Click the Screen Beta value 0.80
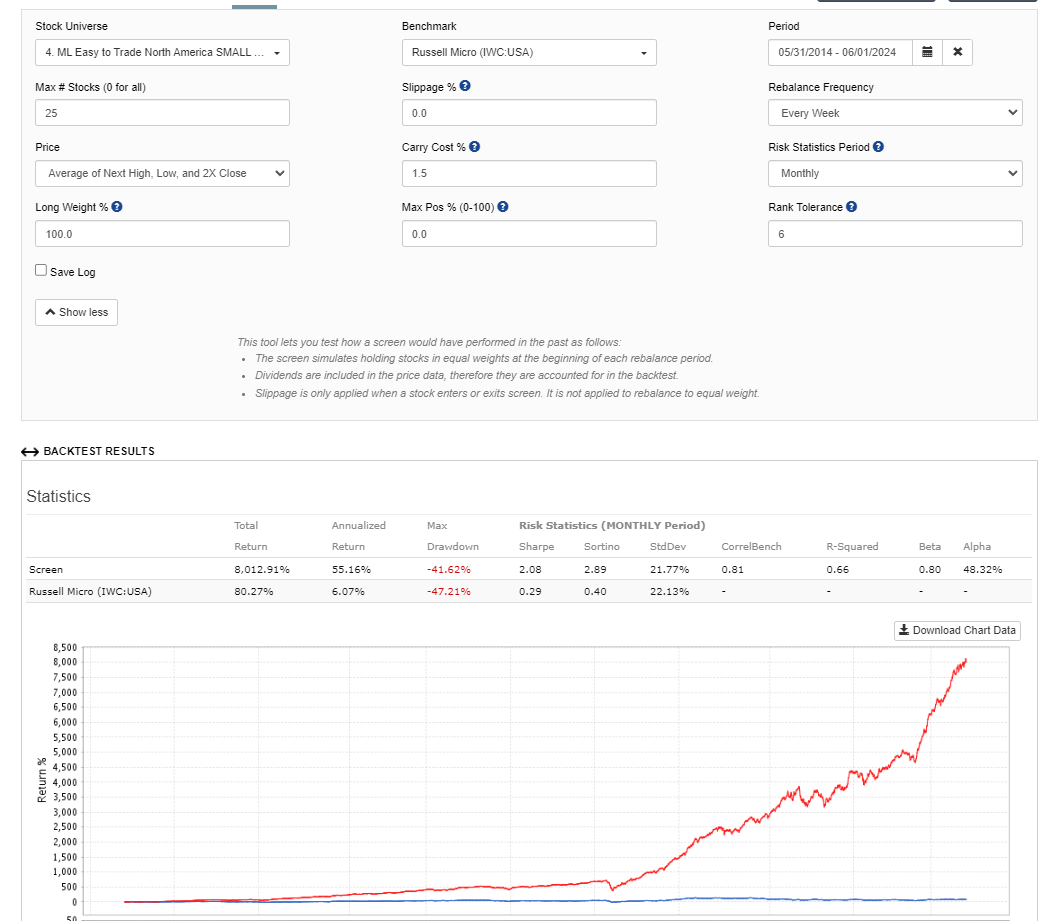Image resolution: width=1046 pixels, height=921 pixels. 930,570
